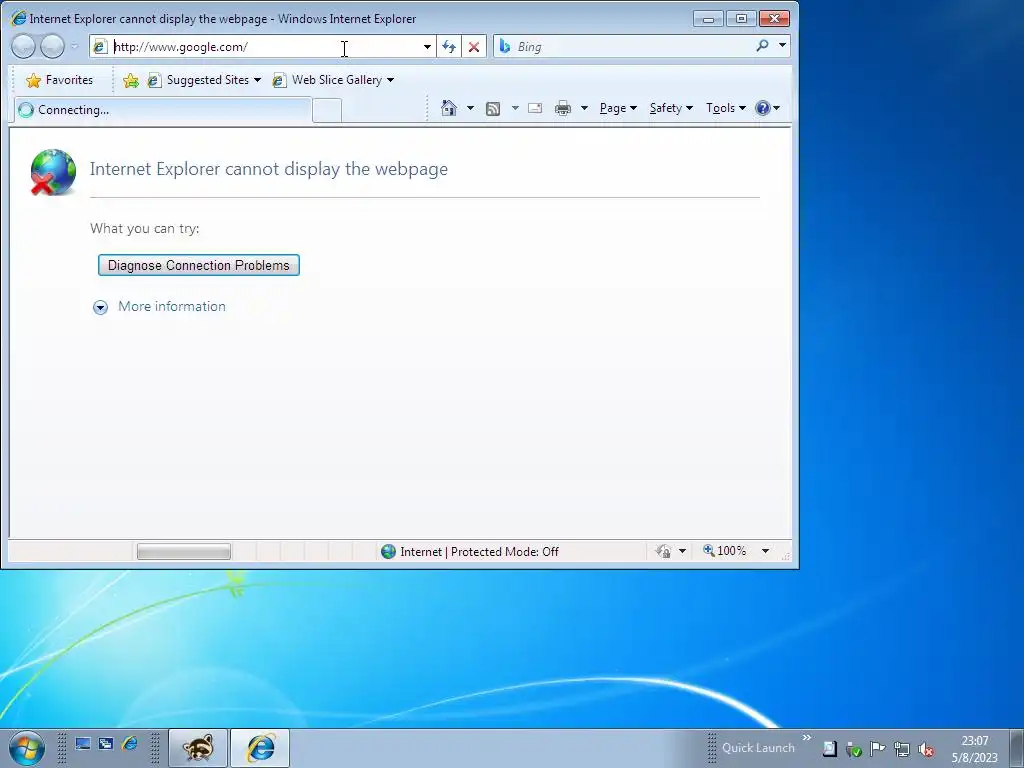Open the Web Slice Gallery link
The height and width of the screenshot is (768, 1024).
(x=333, y=80)
